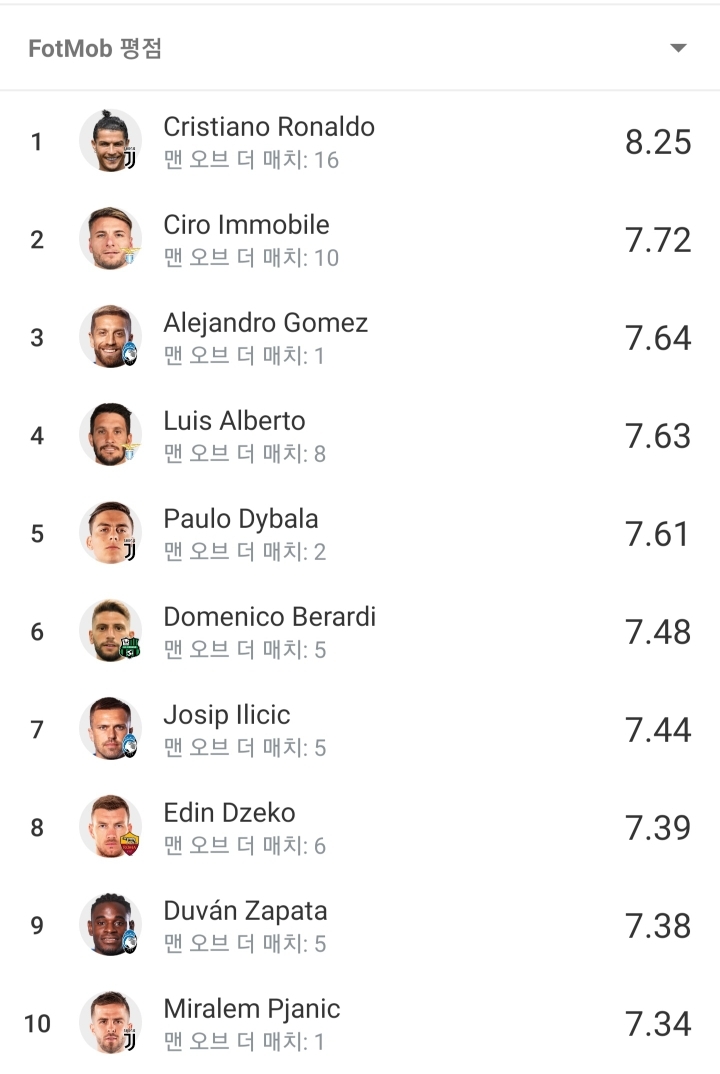The image size is (720, 1074).
Task: Select Luis Alberto's player avatar
Action: tap(109, 434)
